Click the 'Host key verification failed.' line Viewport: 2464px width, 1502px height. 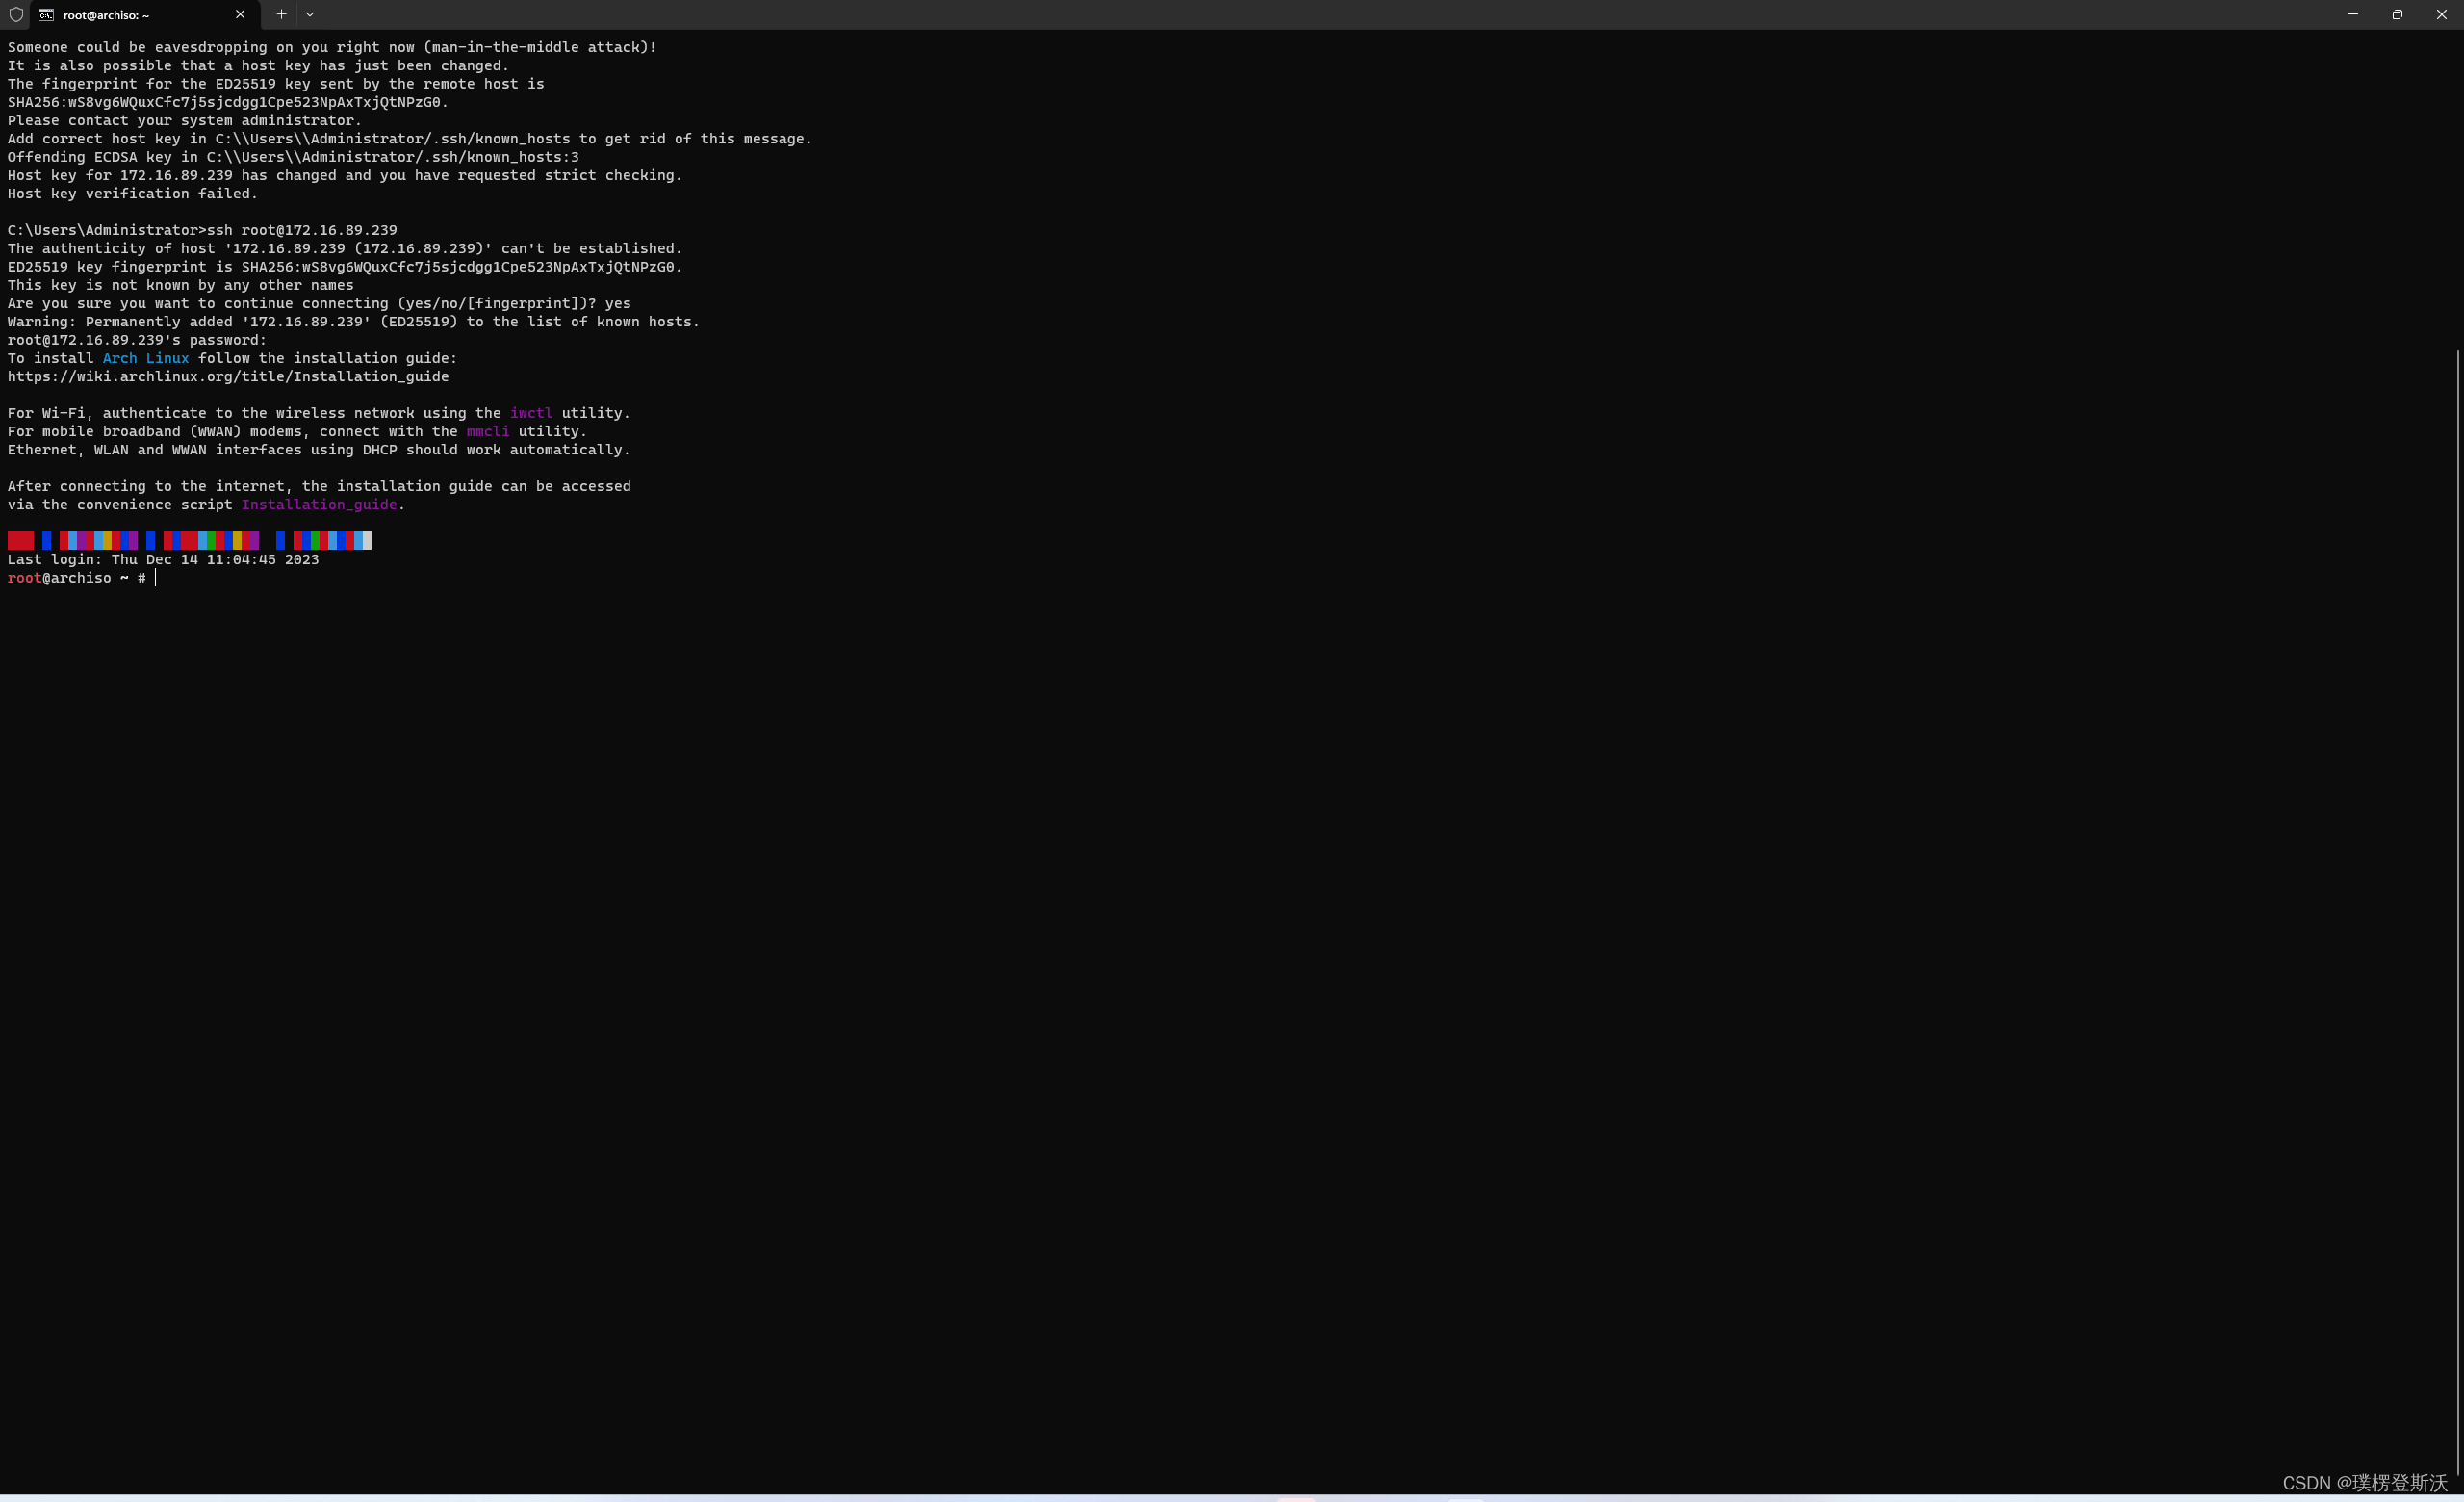point(132,194)
